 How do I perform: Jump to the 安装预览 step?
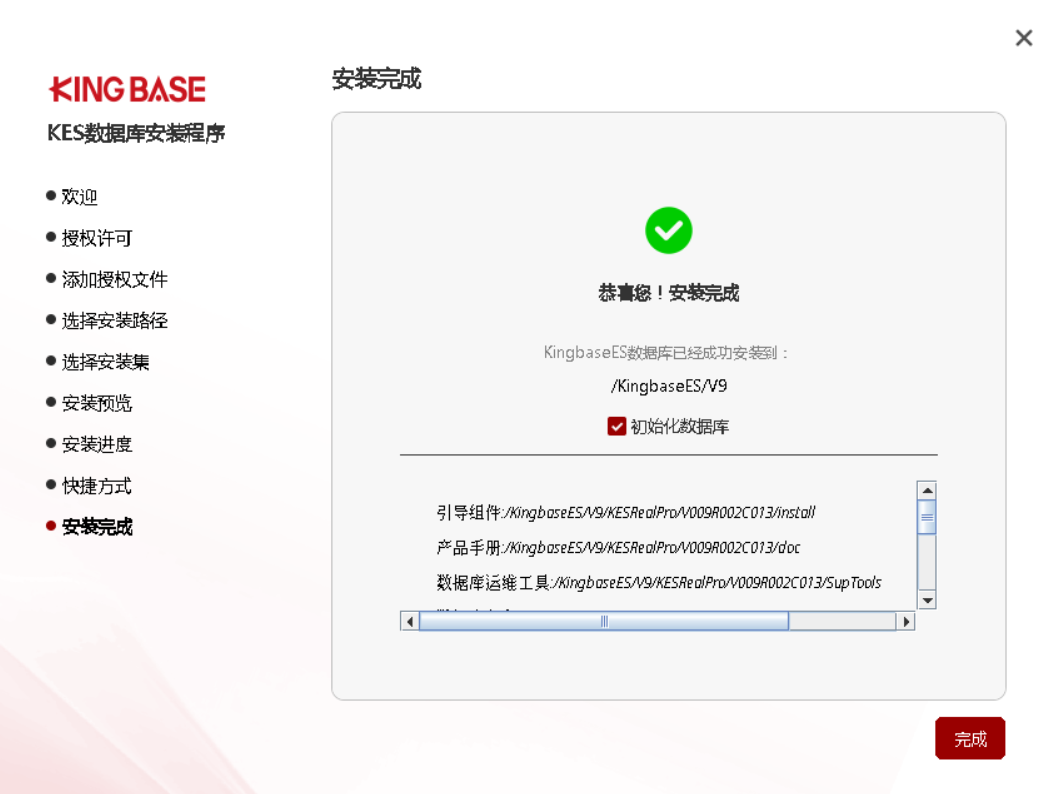click(96, 403)
